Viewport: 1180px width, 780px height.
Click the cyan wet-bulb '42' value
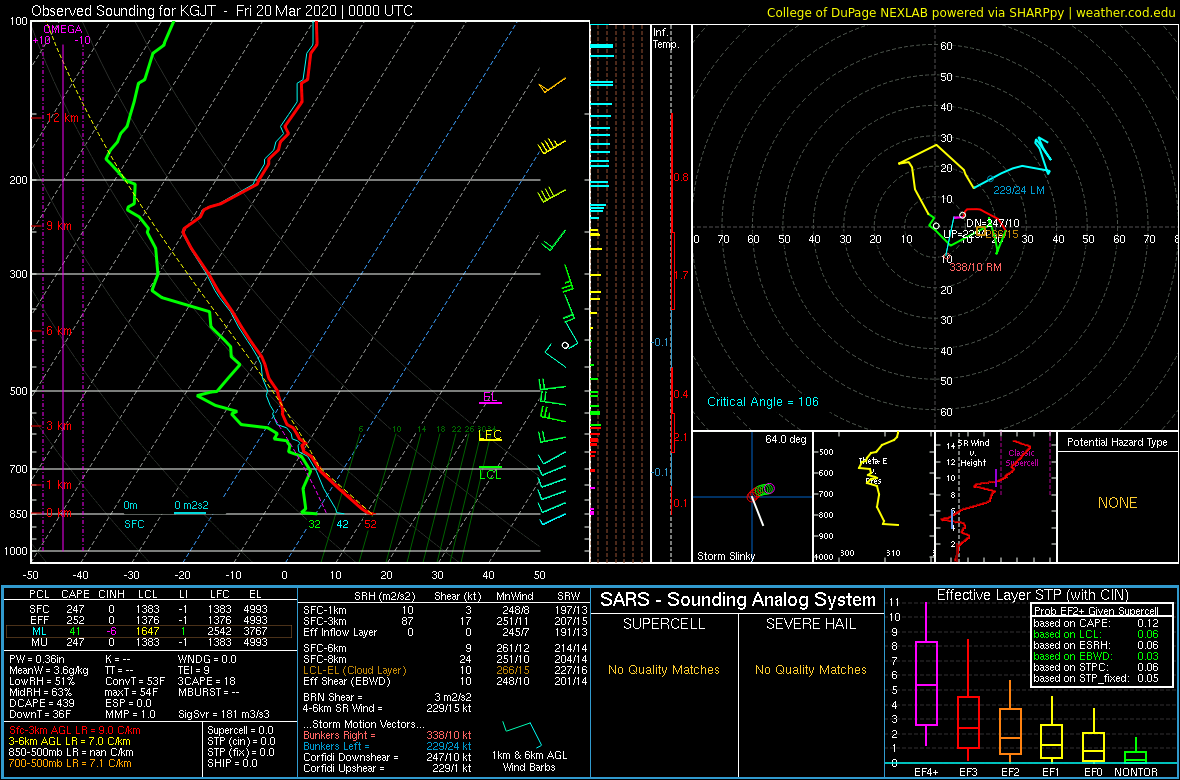pos(342,524)
